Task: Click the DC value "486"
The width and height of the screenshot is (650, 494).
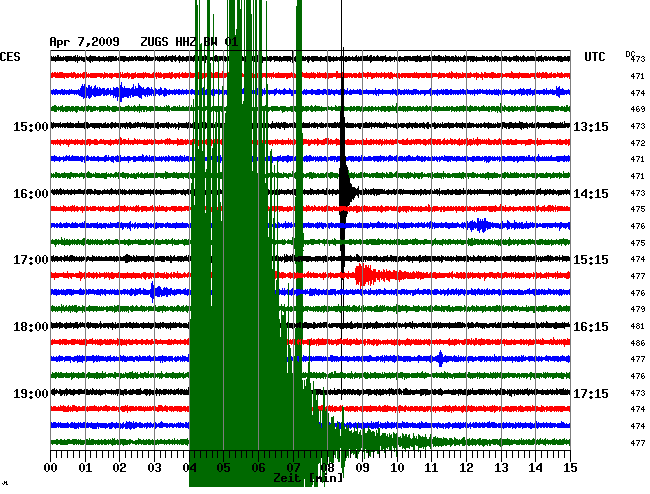Action: pos(638,343)
